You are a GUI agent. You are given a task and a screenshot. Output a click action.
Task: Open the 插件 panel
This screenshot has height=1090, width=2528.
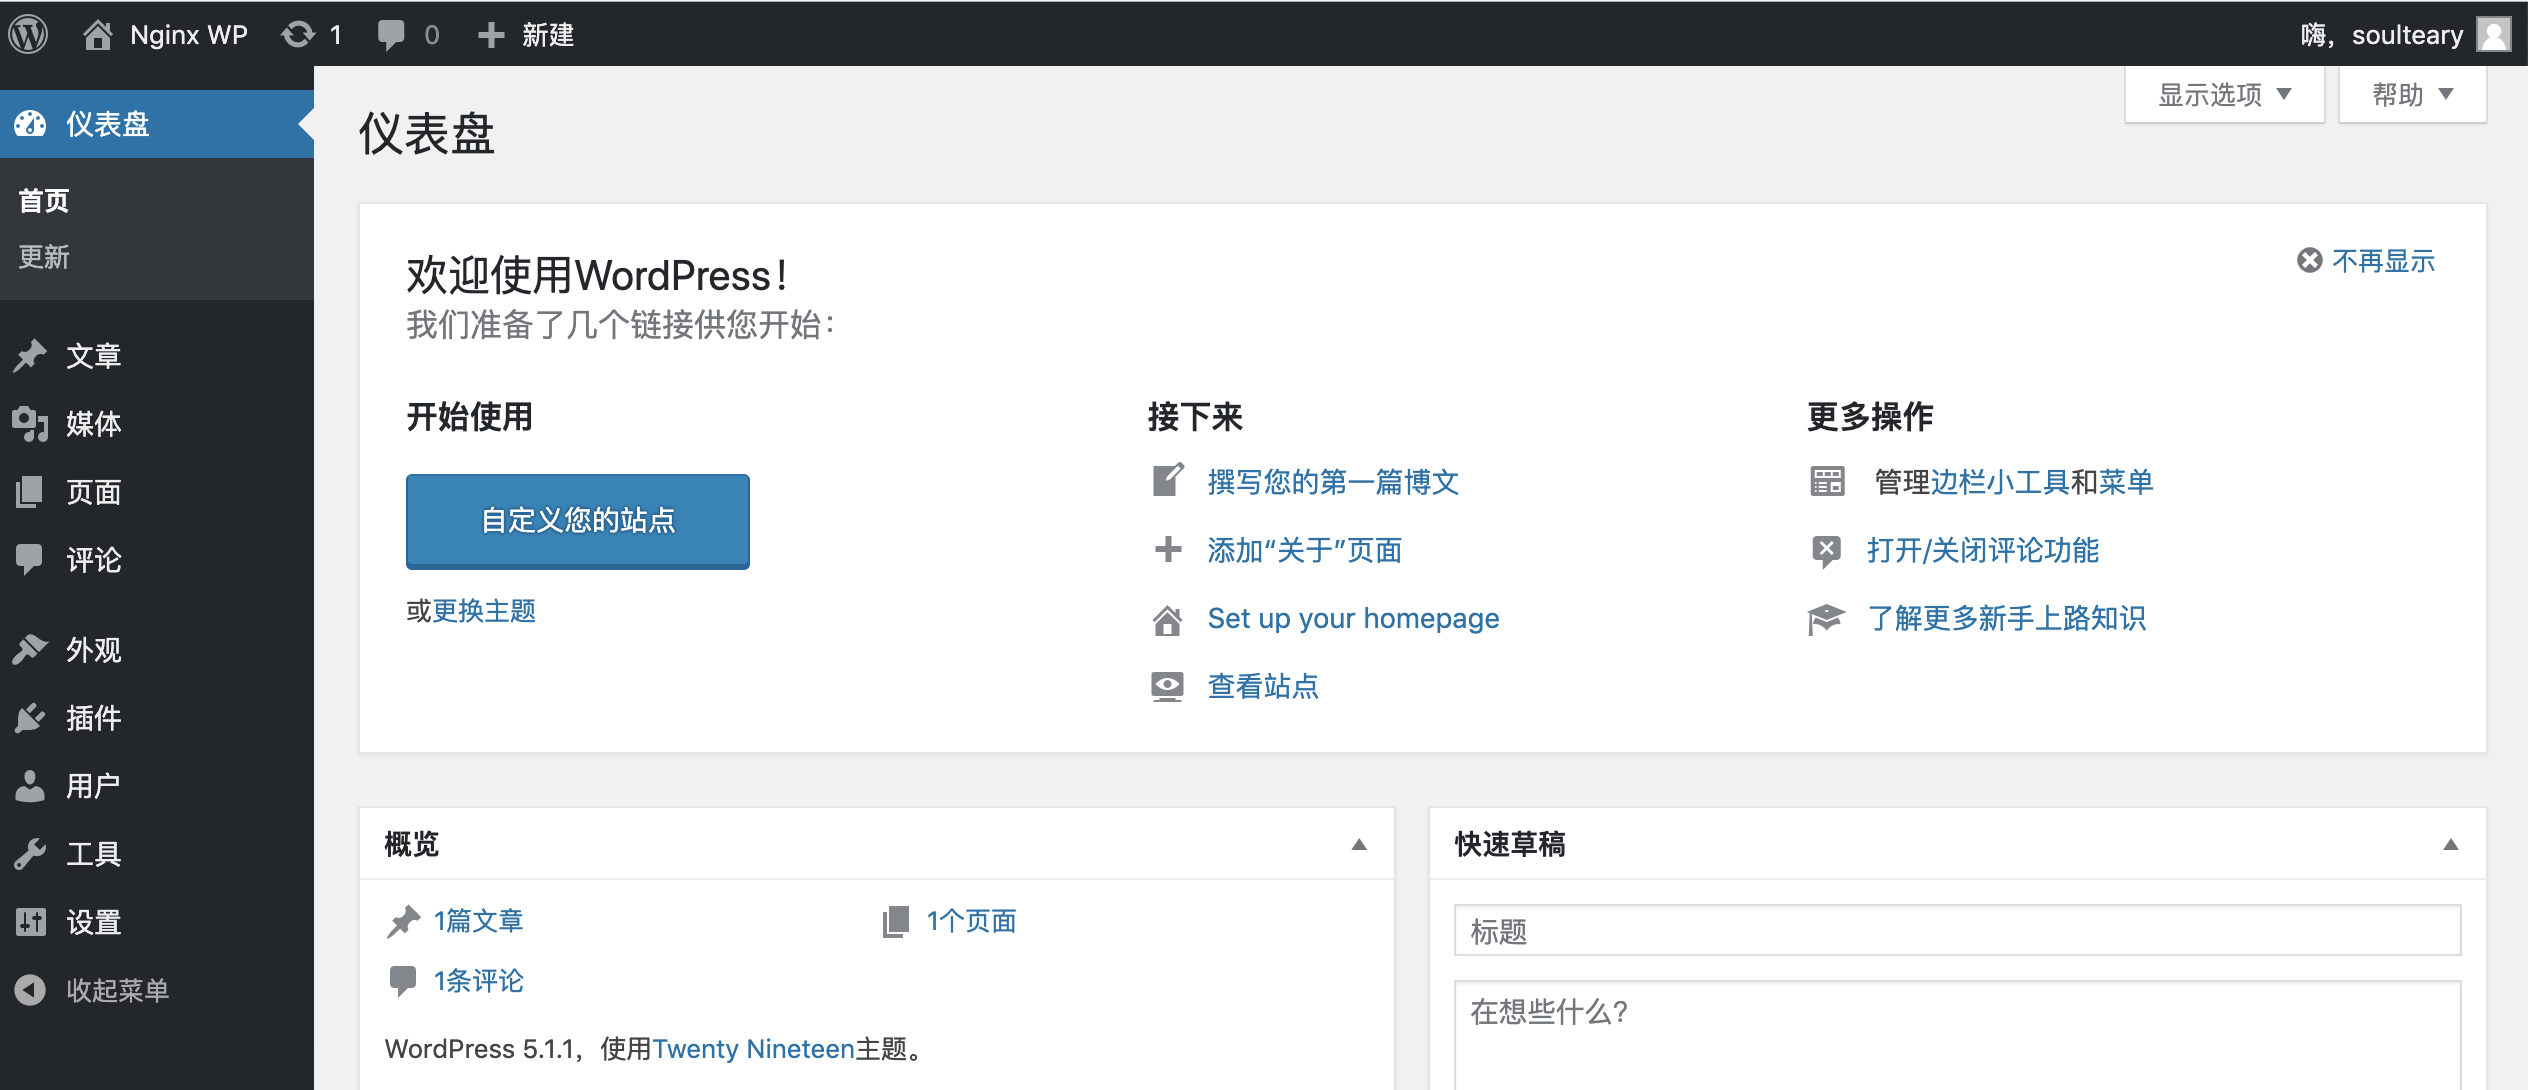[x=95, y=718]
